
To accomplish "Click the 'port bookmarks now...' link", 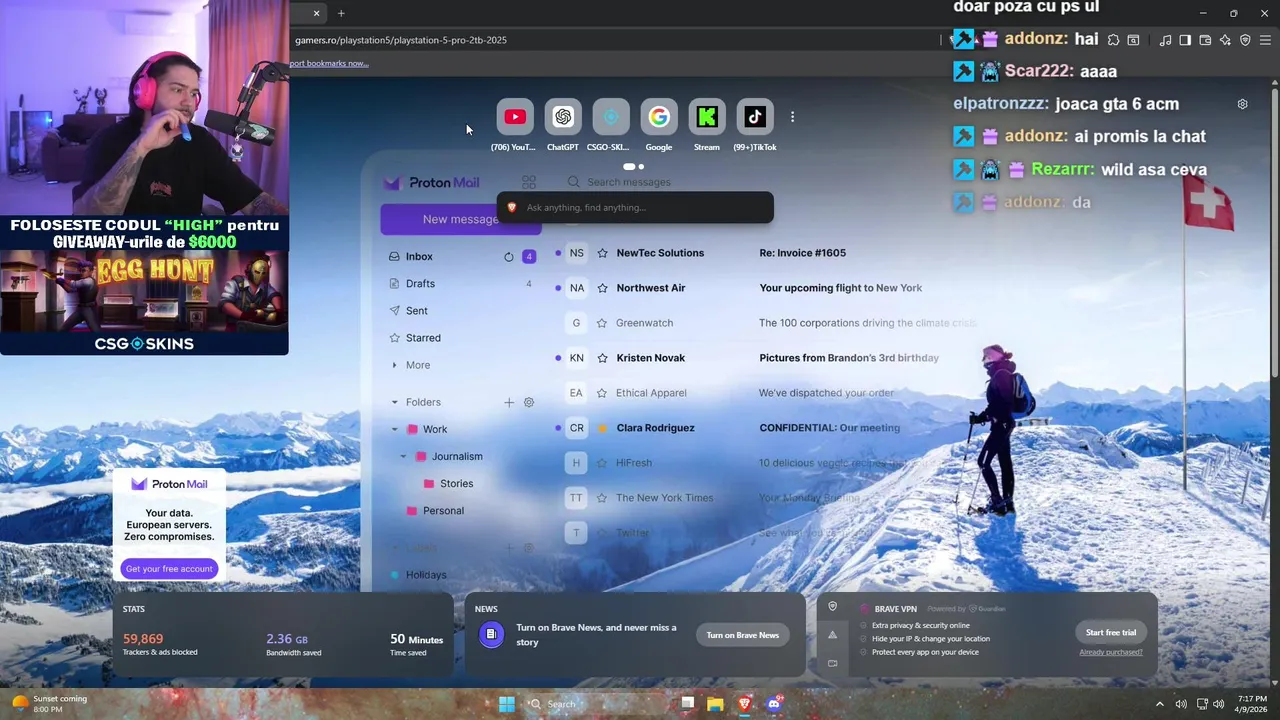I will (329, 63).
